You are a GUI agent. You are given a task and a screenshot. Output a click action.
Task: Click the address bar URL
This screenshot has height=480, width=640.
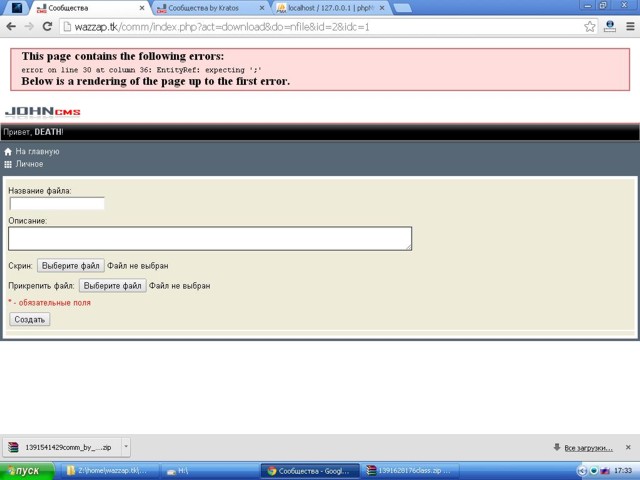[x=222, y=27]
